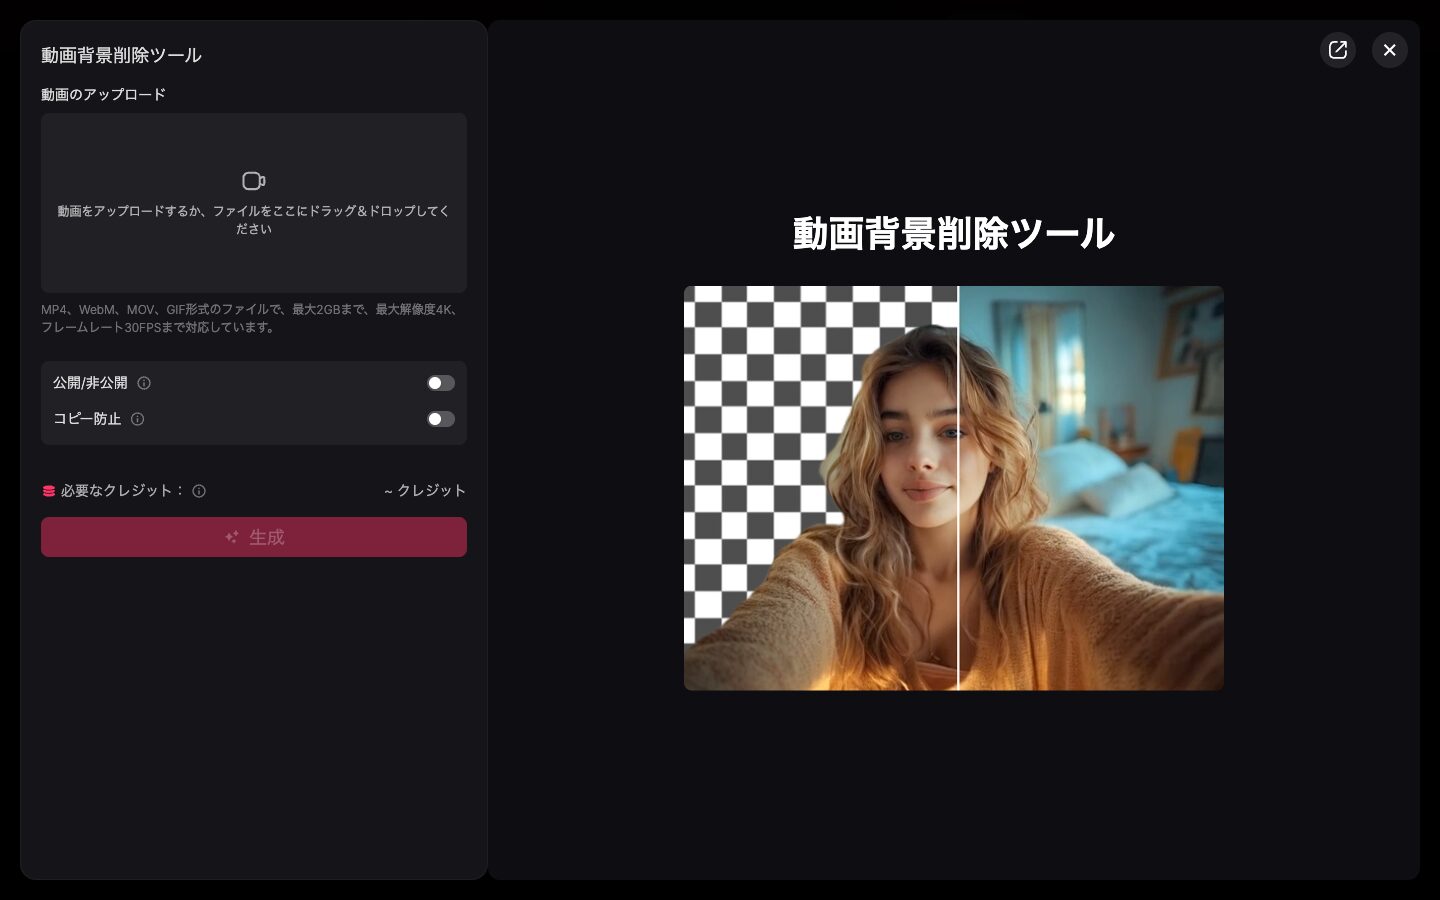Click the 必要なクレジット label
Screen dimensions: 1440x900
pos(123,491)
